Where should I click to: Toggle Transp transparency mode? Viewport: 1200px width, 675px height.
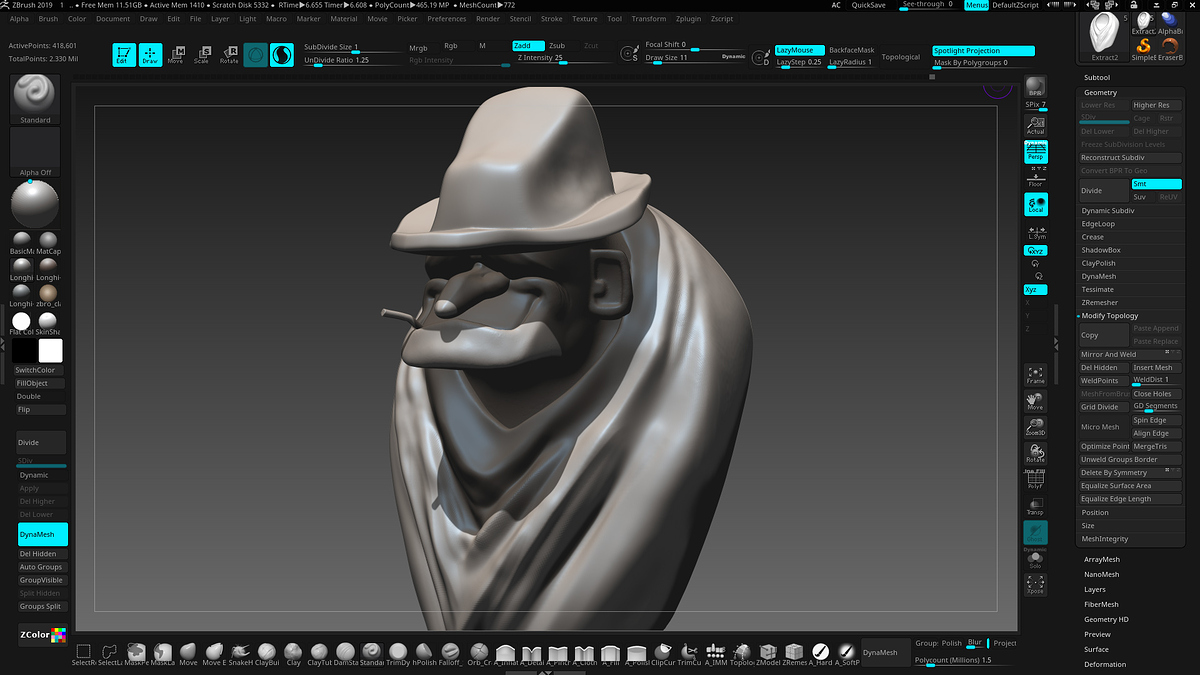1035,507
